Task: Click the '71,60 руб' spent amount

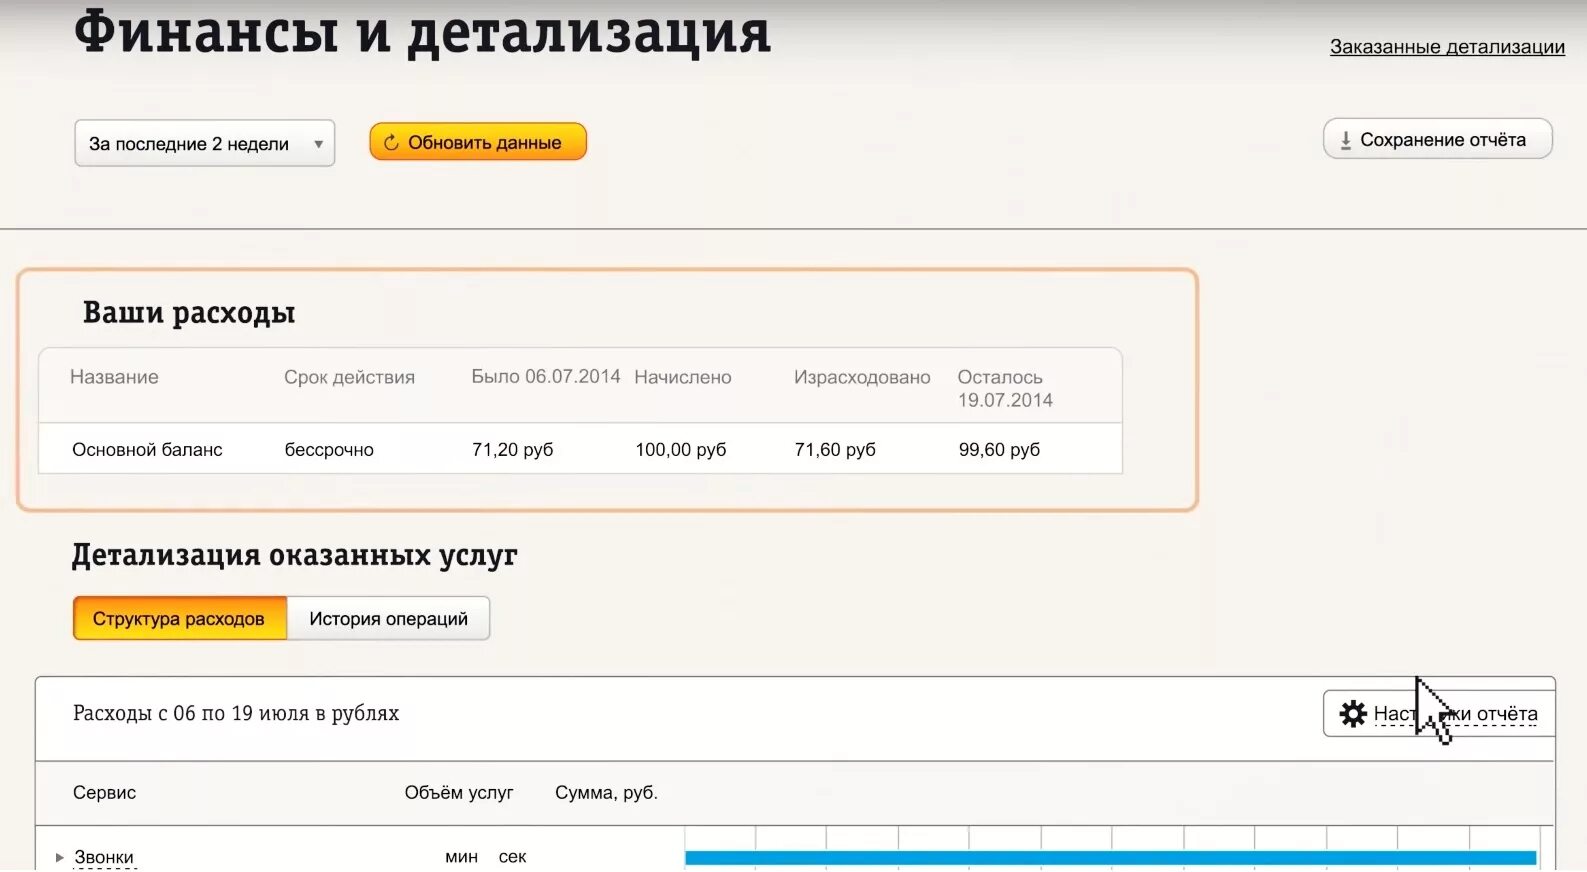Action: [835, 450]
